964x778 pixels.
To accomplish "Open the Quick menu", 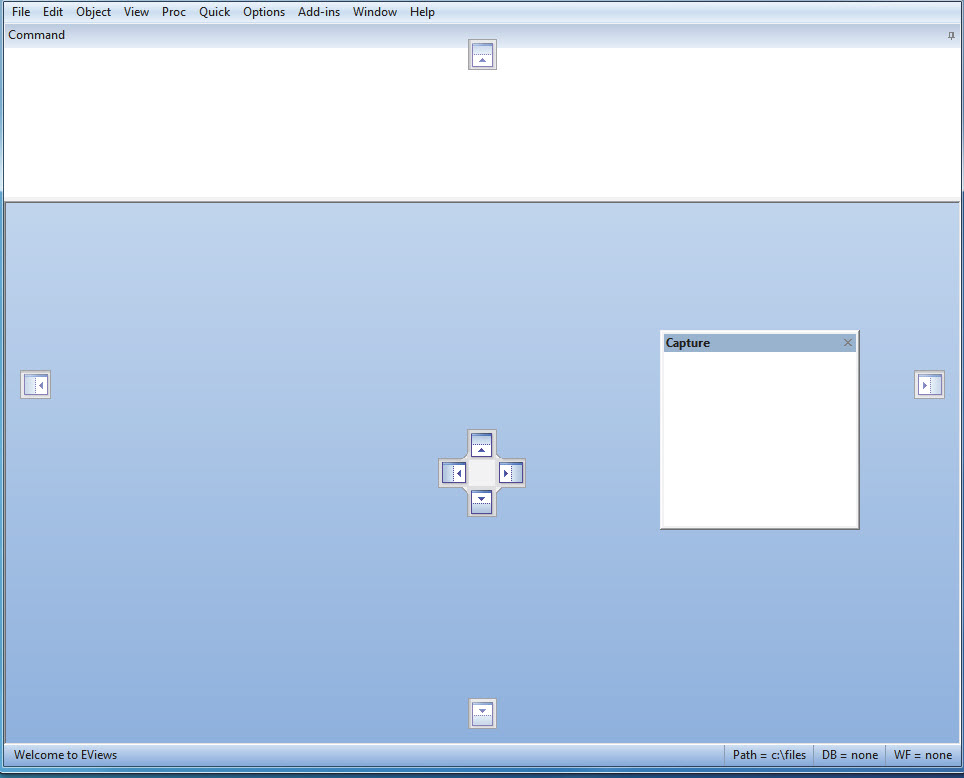I will pyautogui.click(x=214, y=11).
